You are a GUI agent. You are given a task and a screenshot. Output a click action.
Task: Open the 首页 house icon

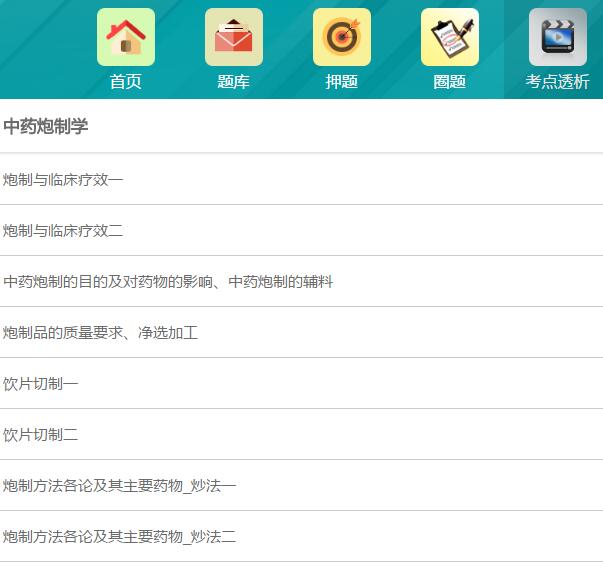126,37
